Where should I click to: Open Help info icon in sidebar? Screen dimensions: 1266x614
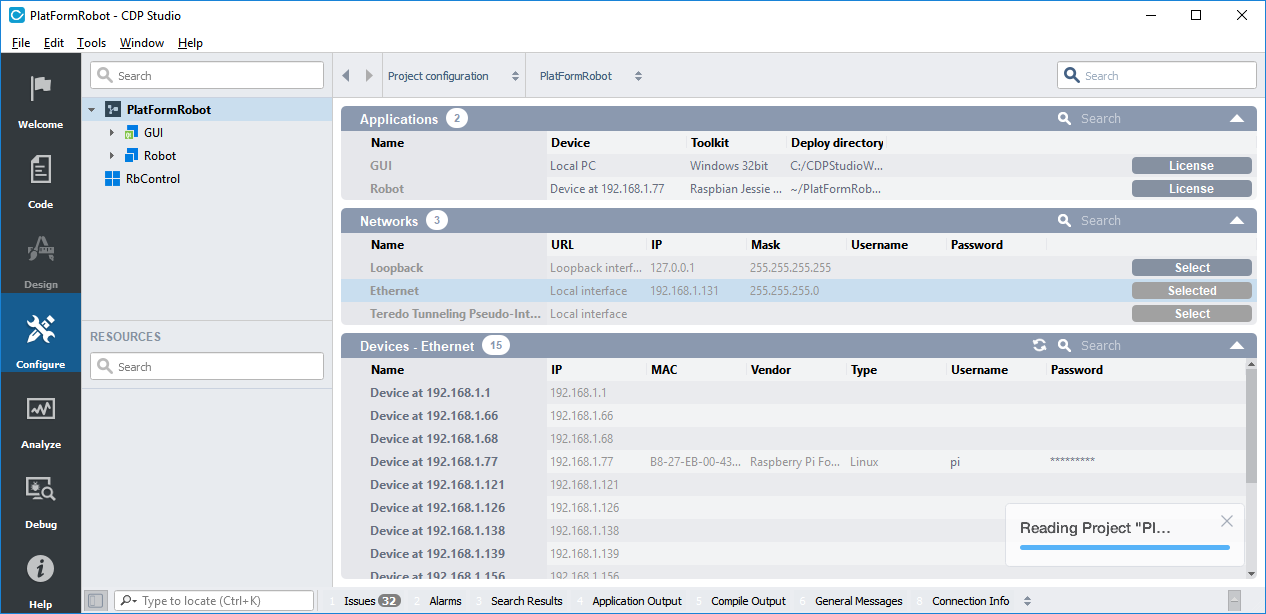[x=40, y=569]
